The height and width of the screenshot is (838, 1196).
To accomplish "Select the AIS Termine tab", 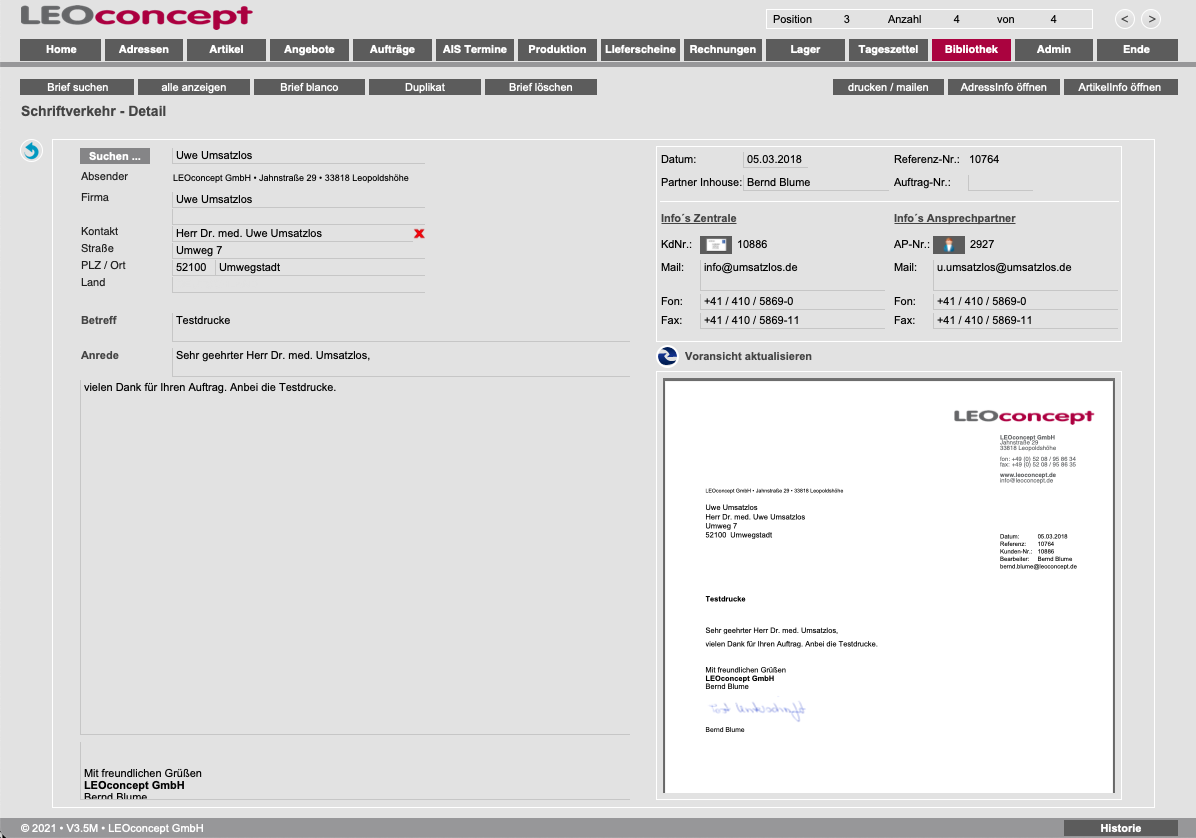I will (474, 50).
